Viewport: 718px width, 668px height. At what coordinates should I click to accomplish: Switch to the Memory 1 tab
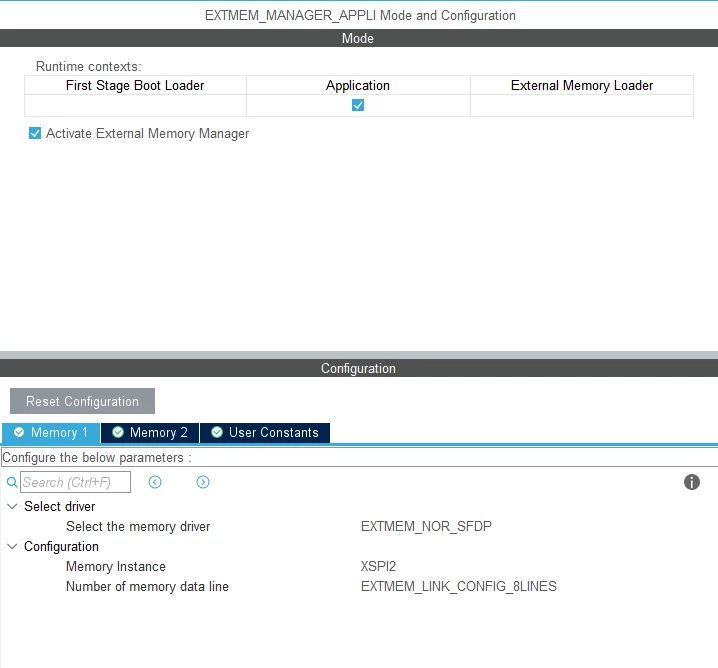point(51,433)
